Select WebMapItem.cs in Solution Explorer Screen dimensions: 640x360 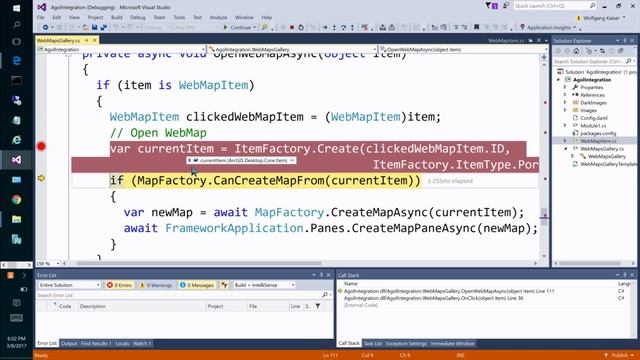598,141
